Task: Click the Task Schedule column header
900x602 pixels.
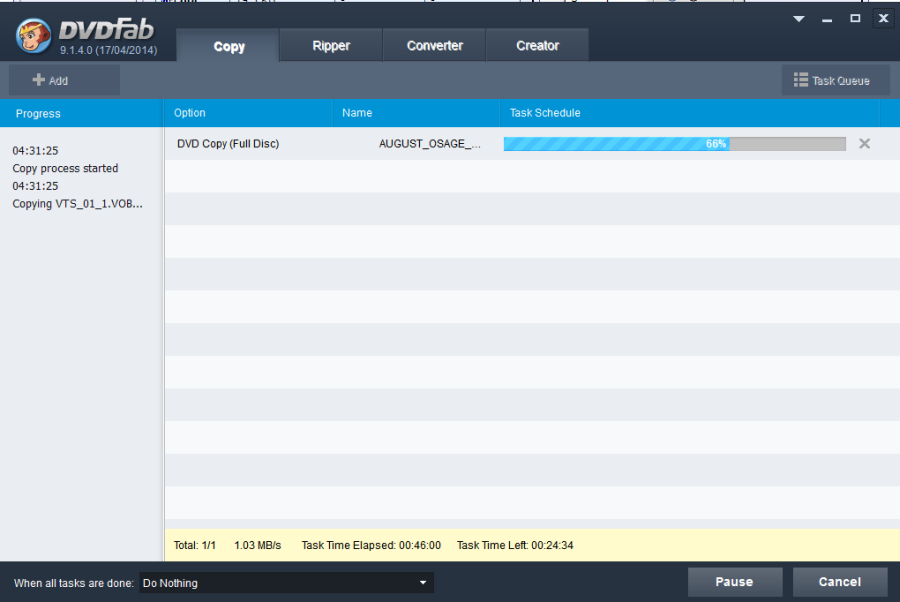Action: 689,113
